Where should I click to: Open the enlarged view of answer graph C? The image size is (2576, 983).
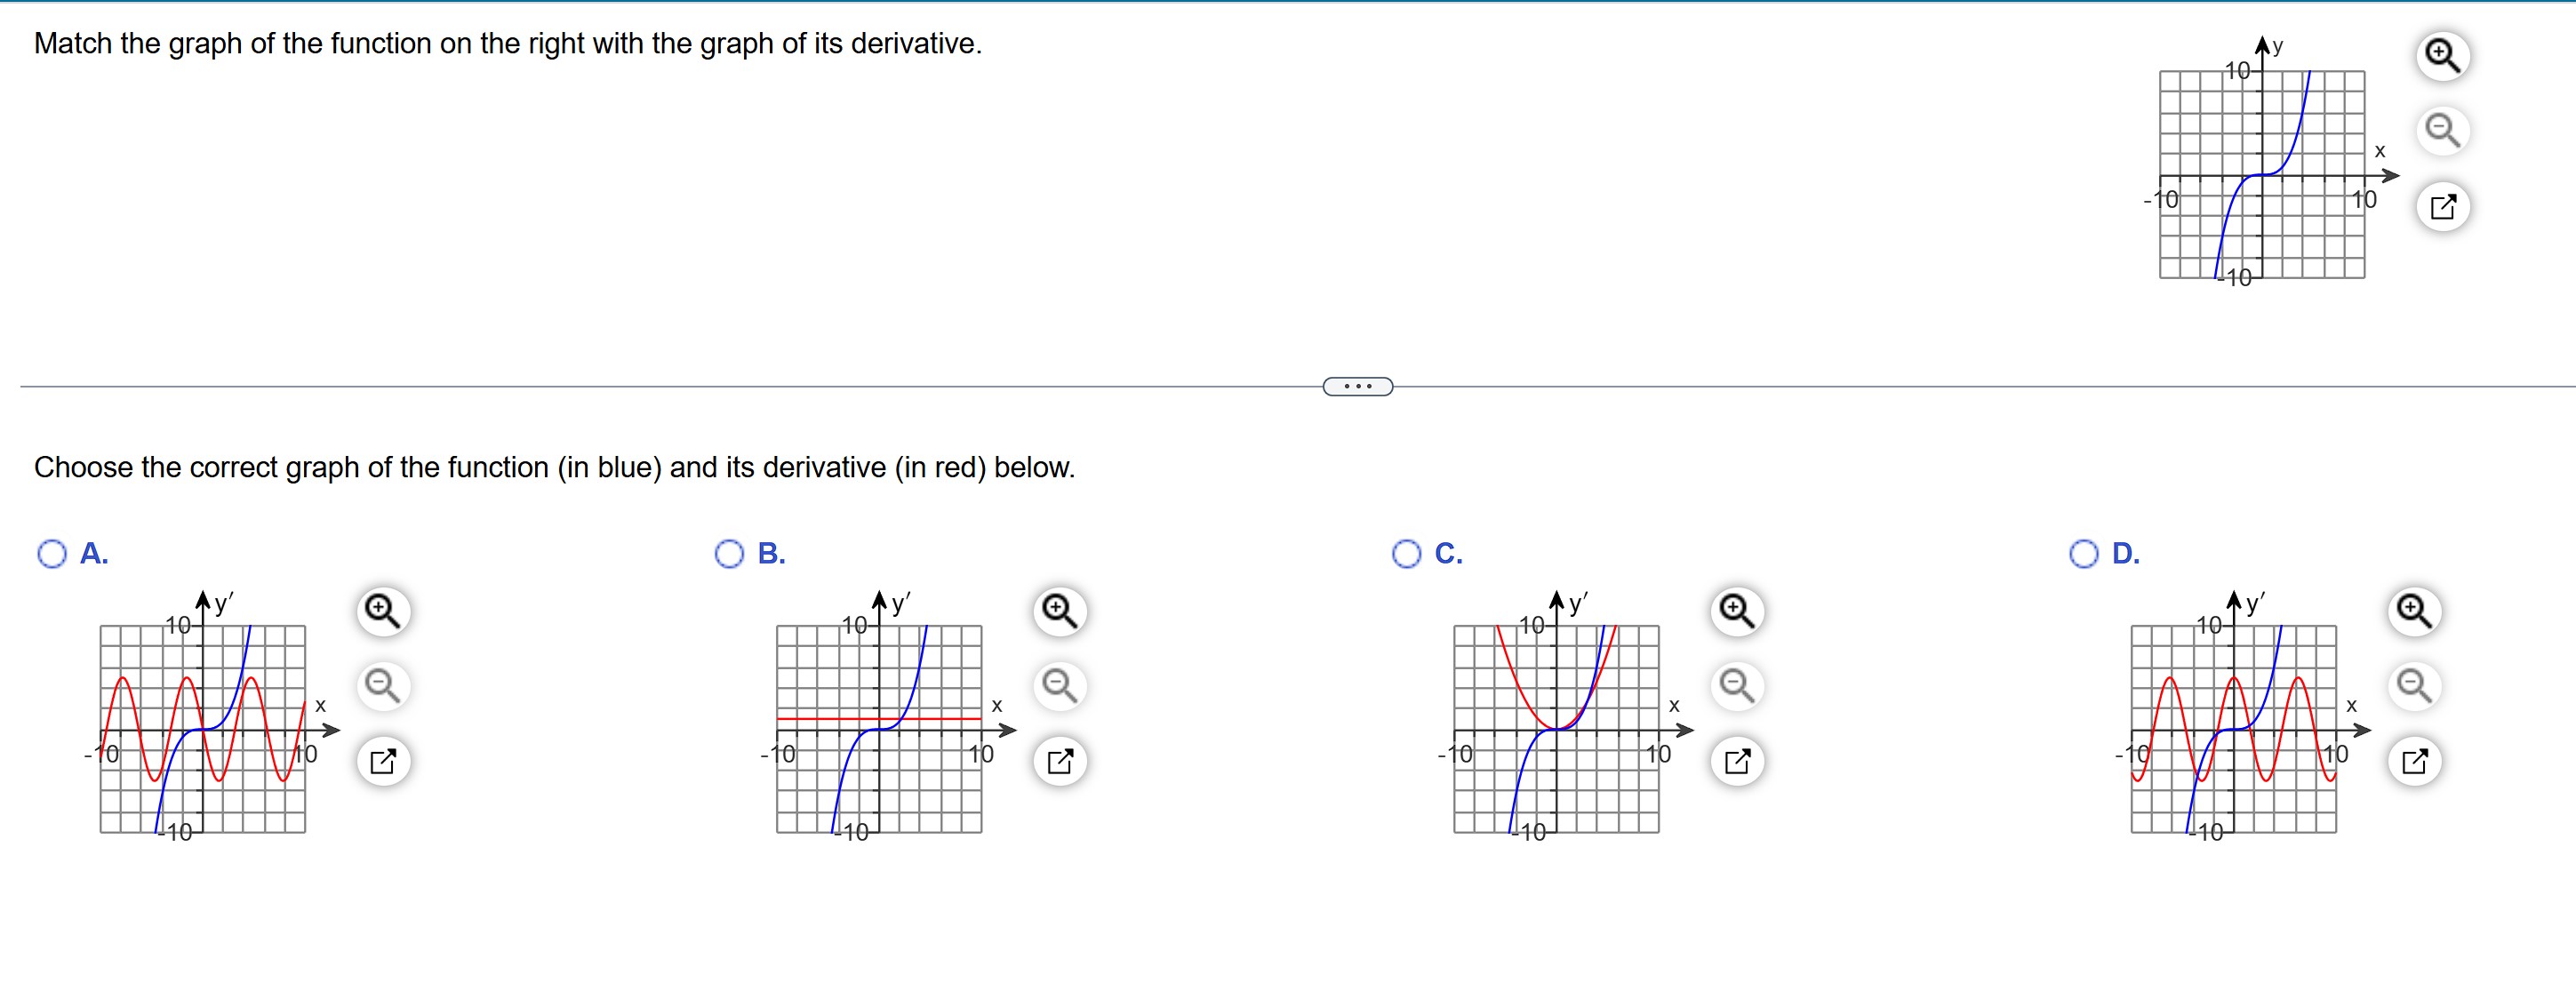[1738, 761]
